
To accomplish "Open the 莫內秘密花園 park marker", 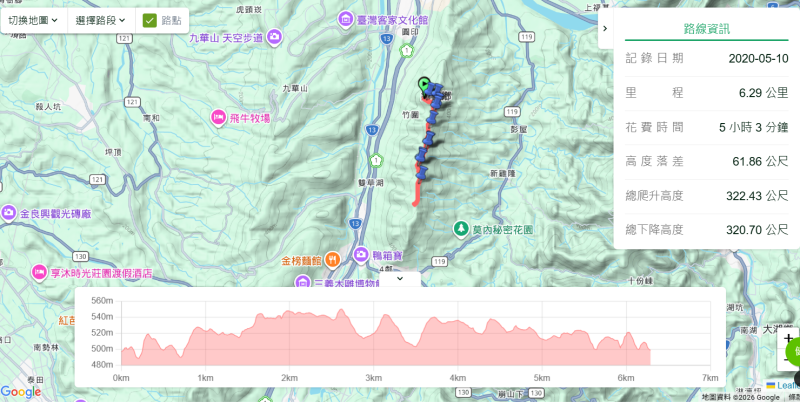I will click(x=461, y=230).
